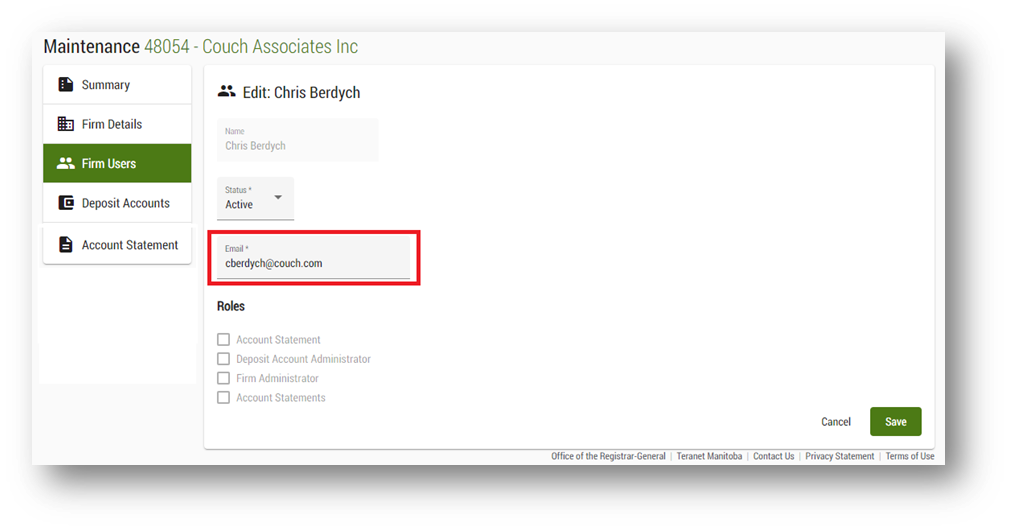Click the people icon beside Edit heading
Screen dimensions: 1010x530
tap(226, 92)
